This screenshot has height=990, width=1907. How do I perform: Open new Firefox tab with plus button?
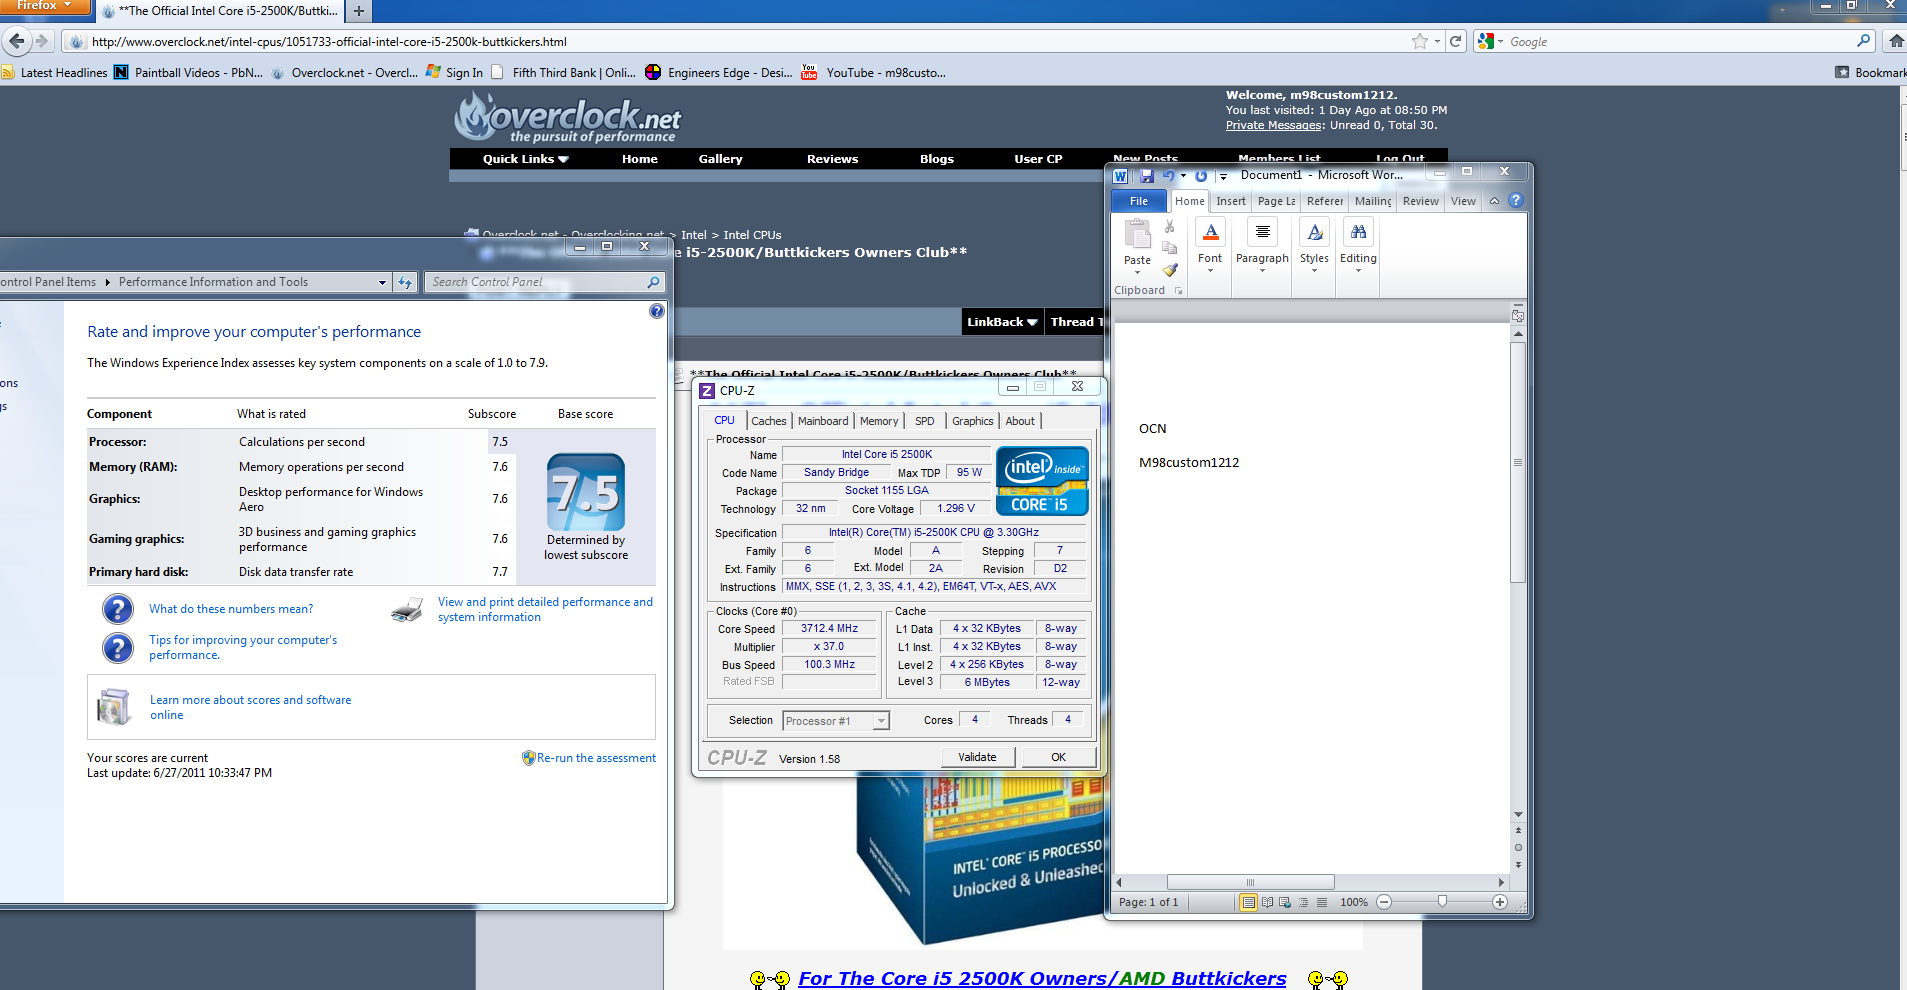[x=358, y=11]
